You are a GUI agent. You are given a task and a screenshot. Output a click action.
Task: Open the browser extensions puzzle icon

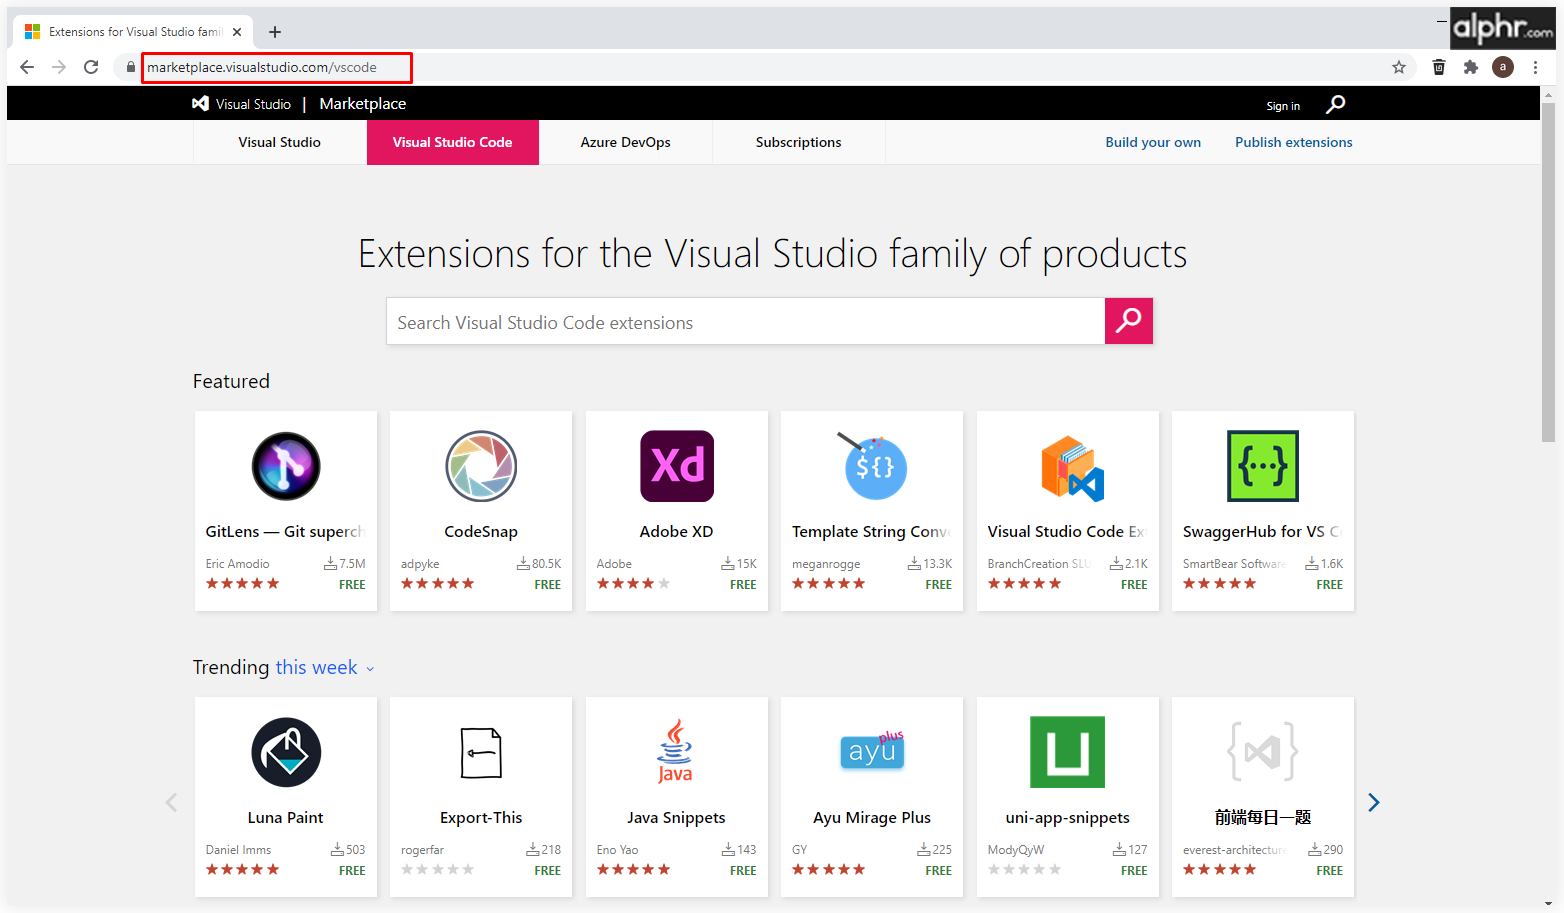coord(1471,67)
